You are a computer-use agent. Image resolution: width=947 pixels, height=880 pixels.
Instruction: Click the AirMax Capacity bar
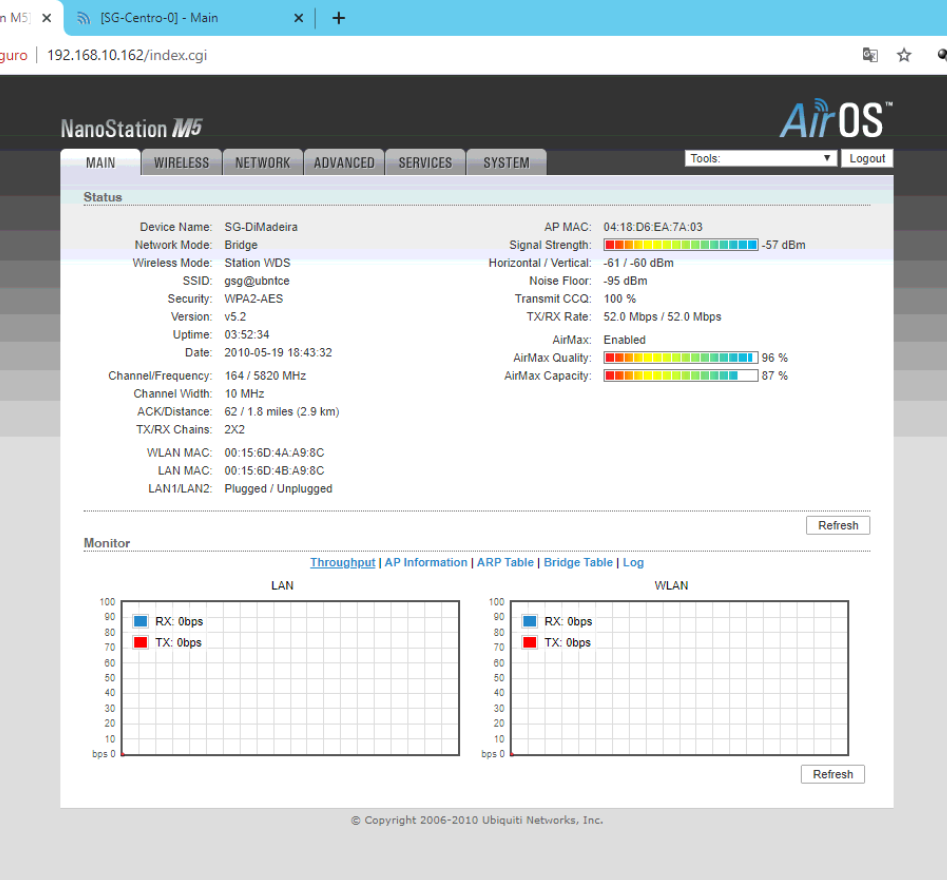click(x=681, y=376)
